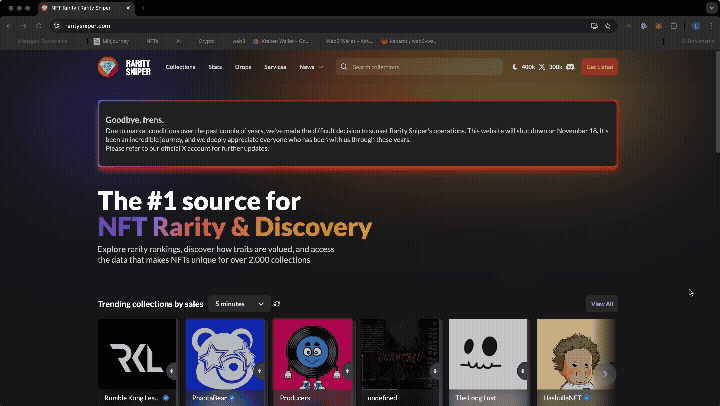Open the MetaMask fox extension icon

click(658, 26)
